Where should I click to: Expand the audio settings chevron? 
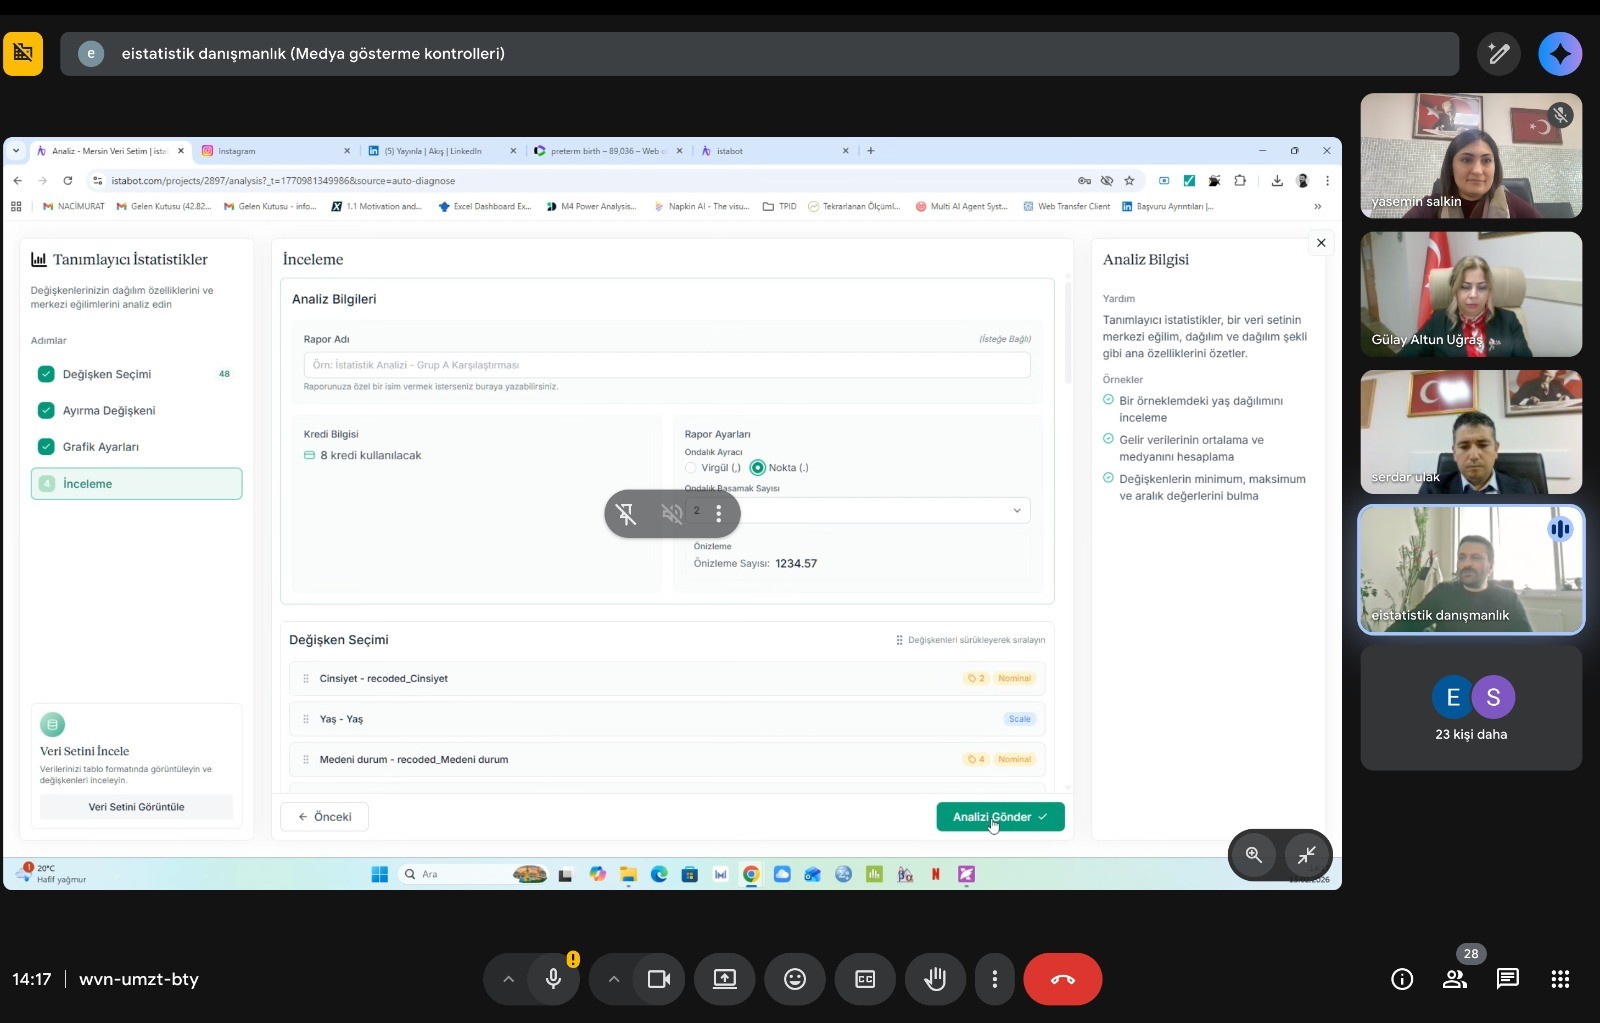pos(508,979)
